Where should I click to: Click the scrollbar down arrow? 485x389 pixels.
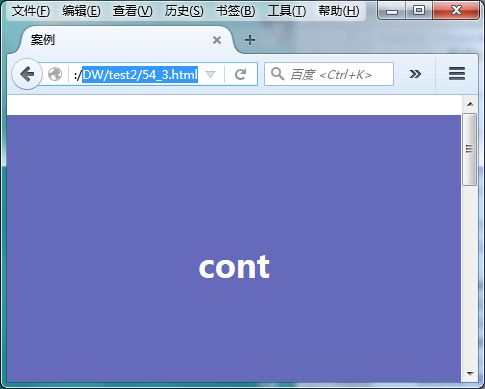click(x=470, y=373)
